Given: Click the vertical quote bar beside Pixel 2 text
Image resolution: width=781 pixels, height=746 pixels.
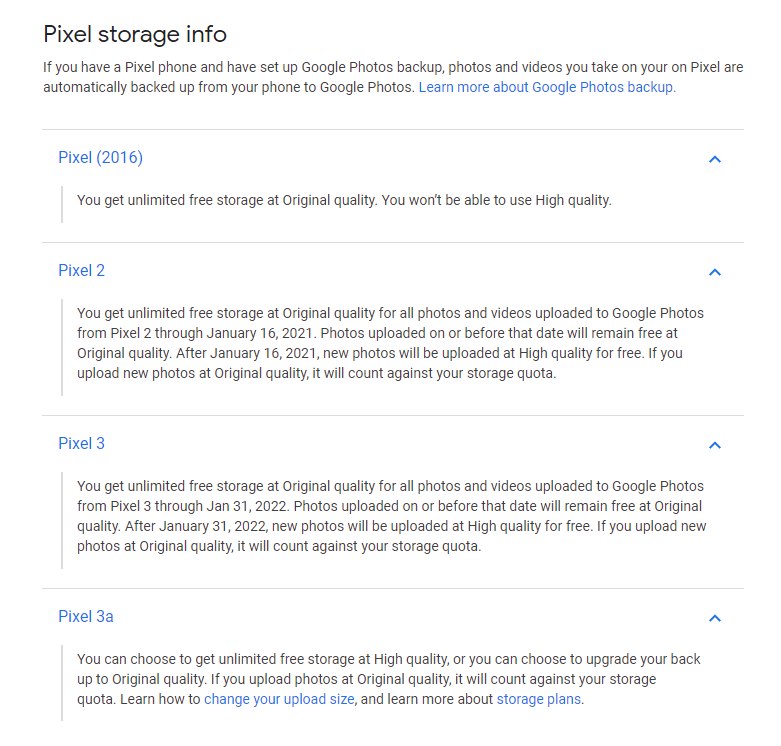Looking at the screenshot, I should point(62,344).
